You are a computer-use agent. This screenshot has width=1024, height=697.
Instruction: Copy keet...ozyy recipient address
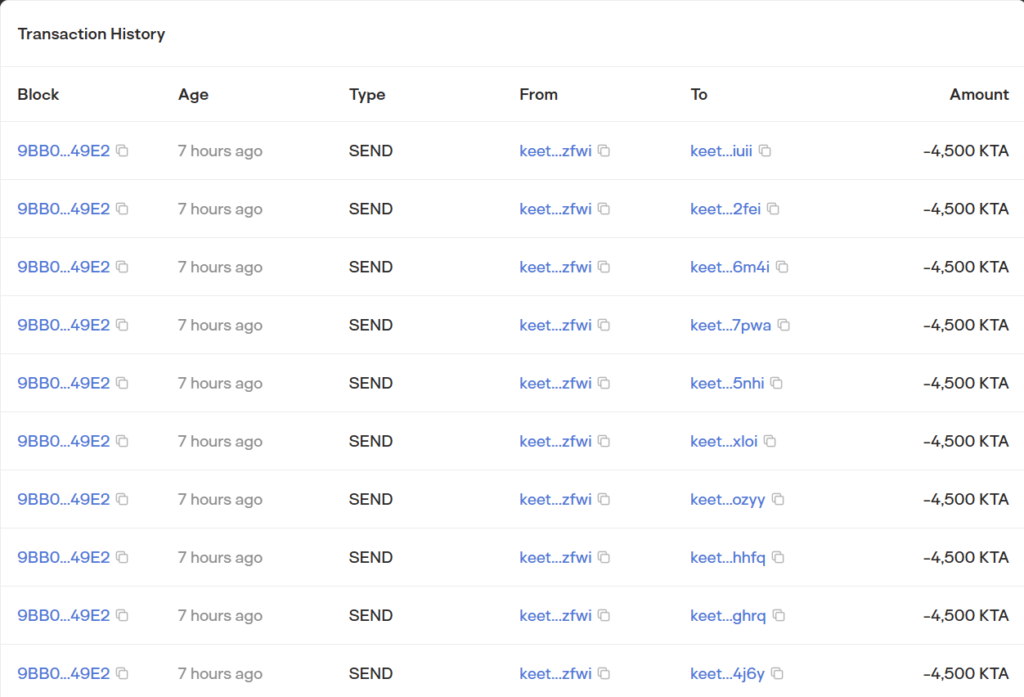tap(778, 500)
